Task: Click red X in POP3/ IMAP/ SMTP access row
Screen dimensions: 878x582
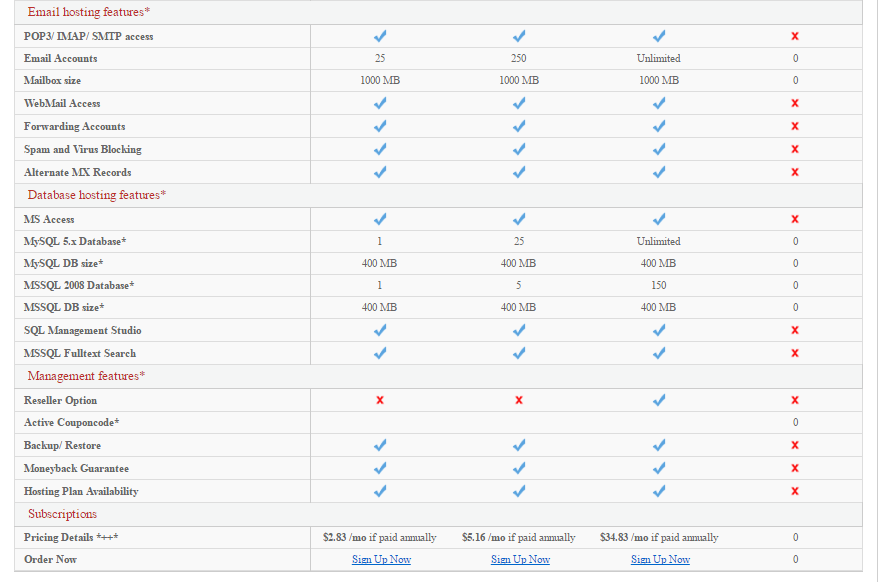Action: point(795,36)
